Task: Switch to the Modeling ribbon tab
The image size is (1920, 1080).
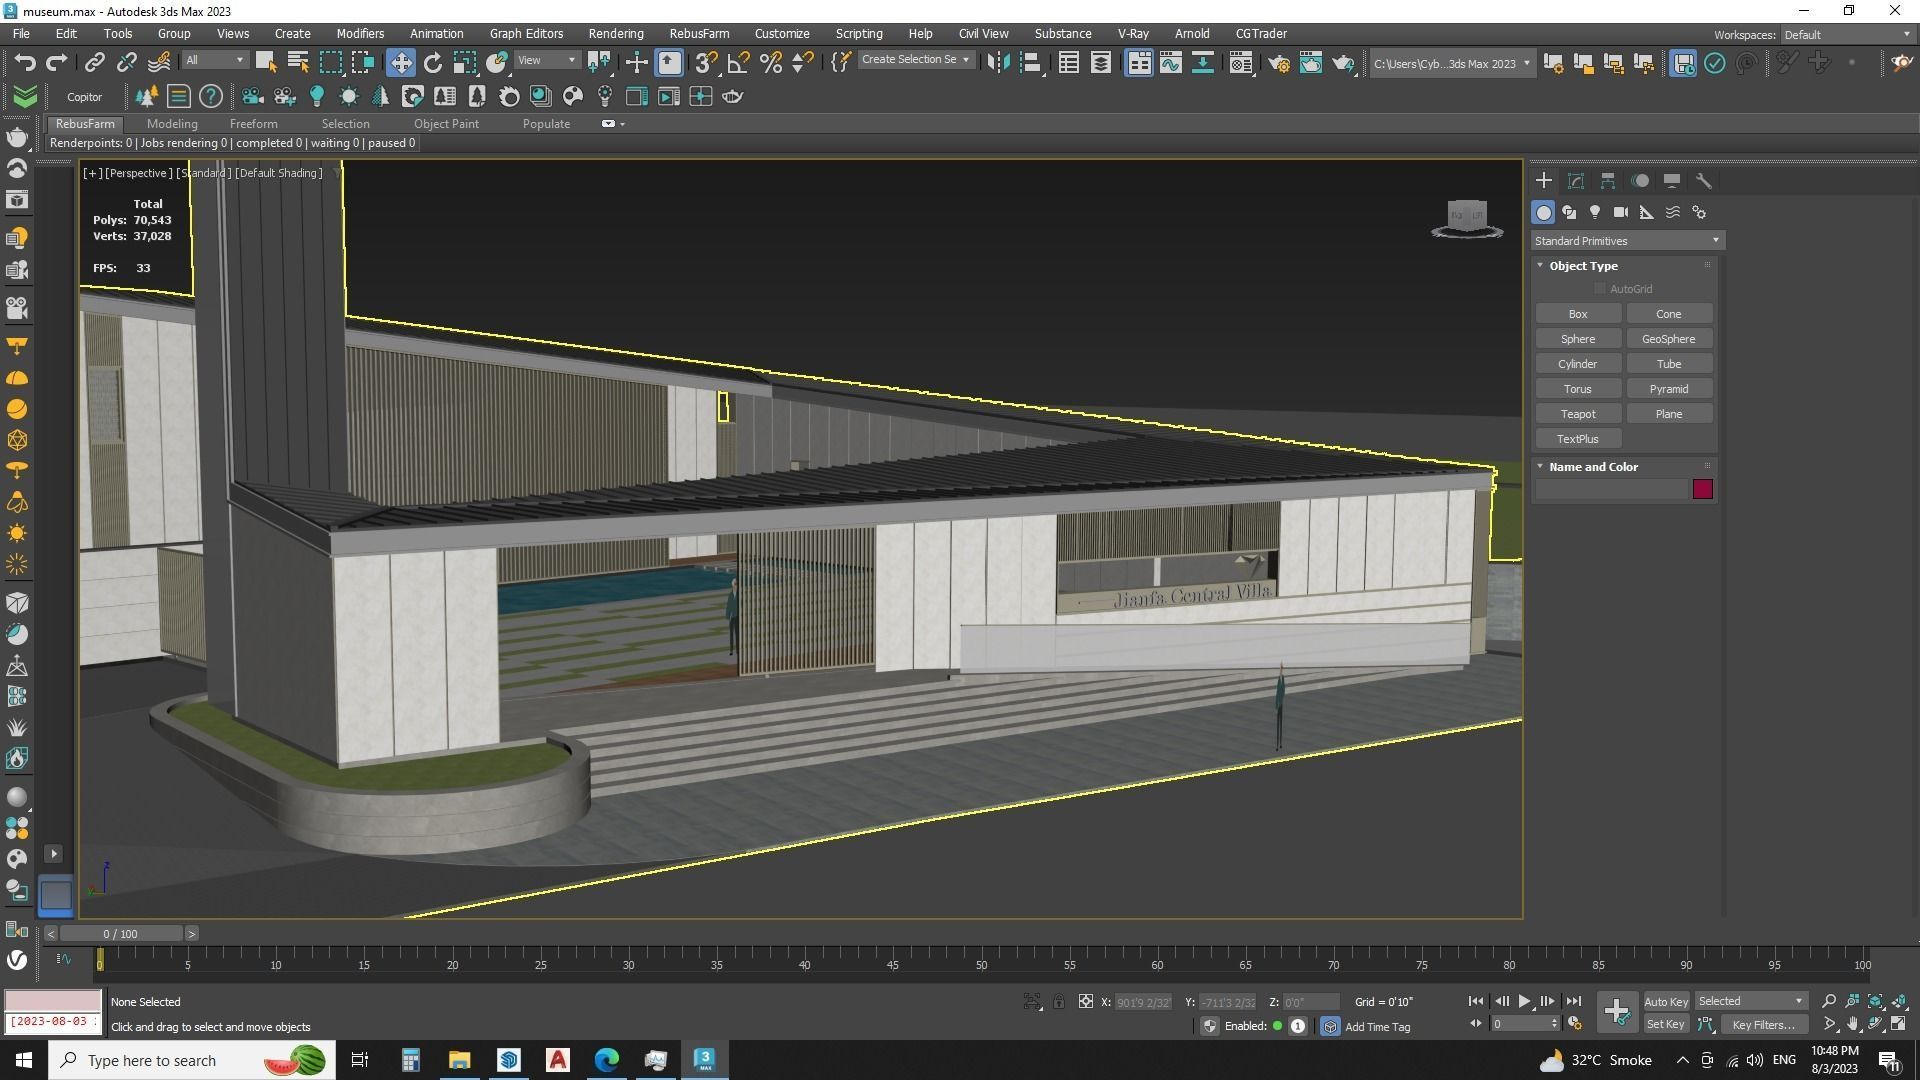Action: click(x=172, y=124)
